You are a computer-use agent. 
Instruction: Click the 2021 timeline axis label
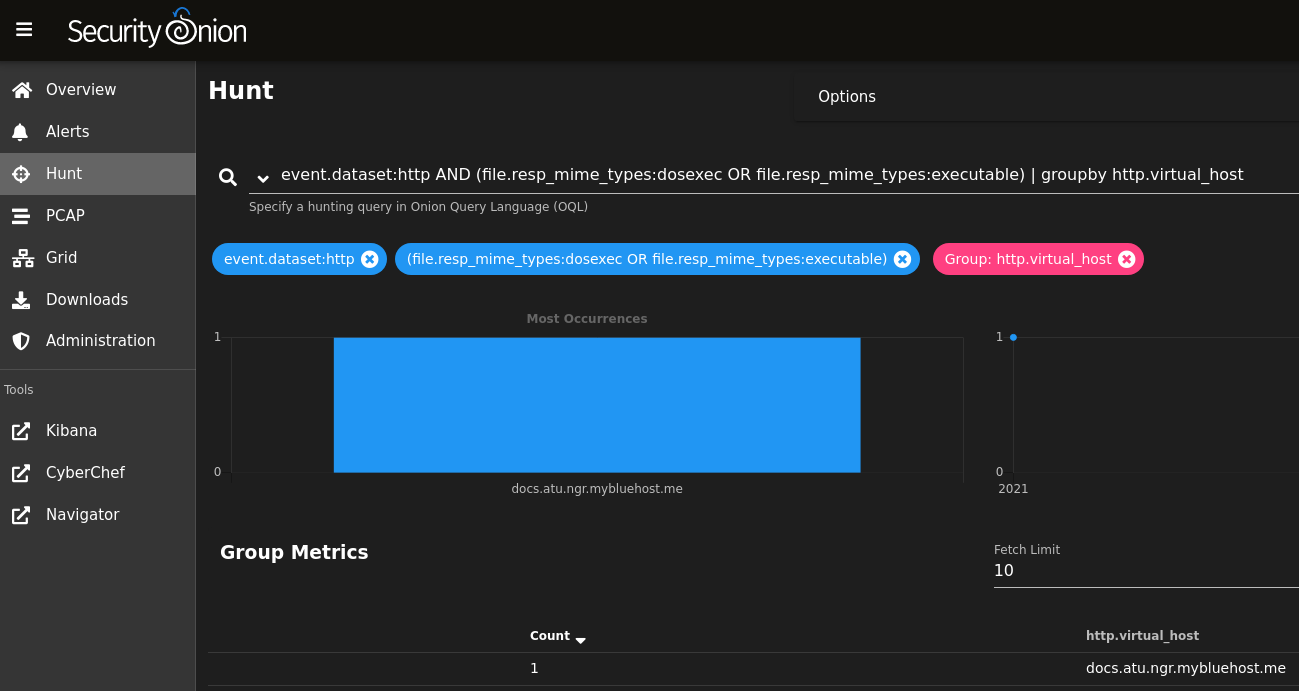[x=1013, y=489]
